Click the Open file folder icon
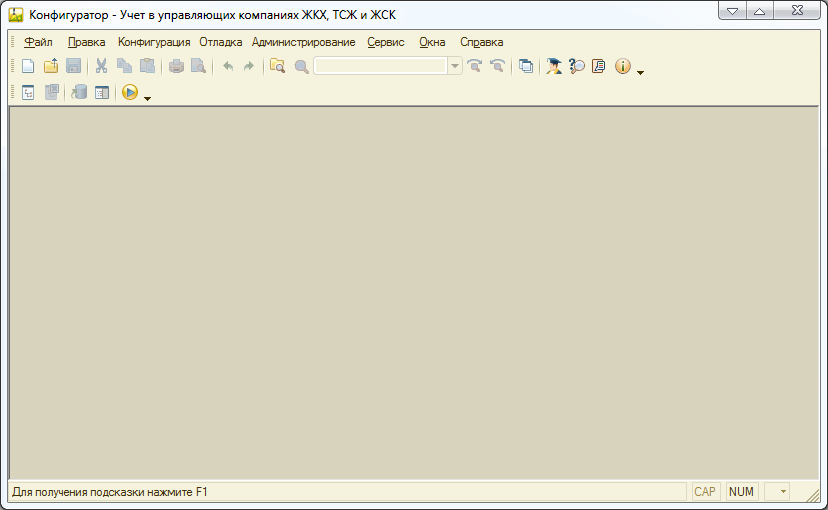Image resolution: width=828 pixels, height=510 pixels. click(x=51, y=66)
